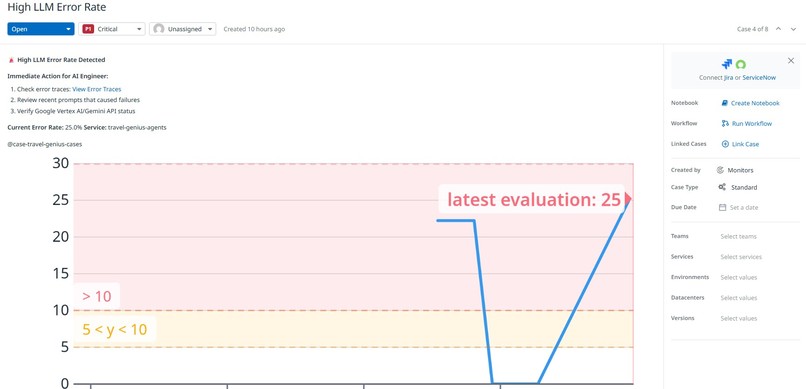Click the Create Notebook link

755,103
